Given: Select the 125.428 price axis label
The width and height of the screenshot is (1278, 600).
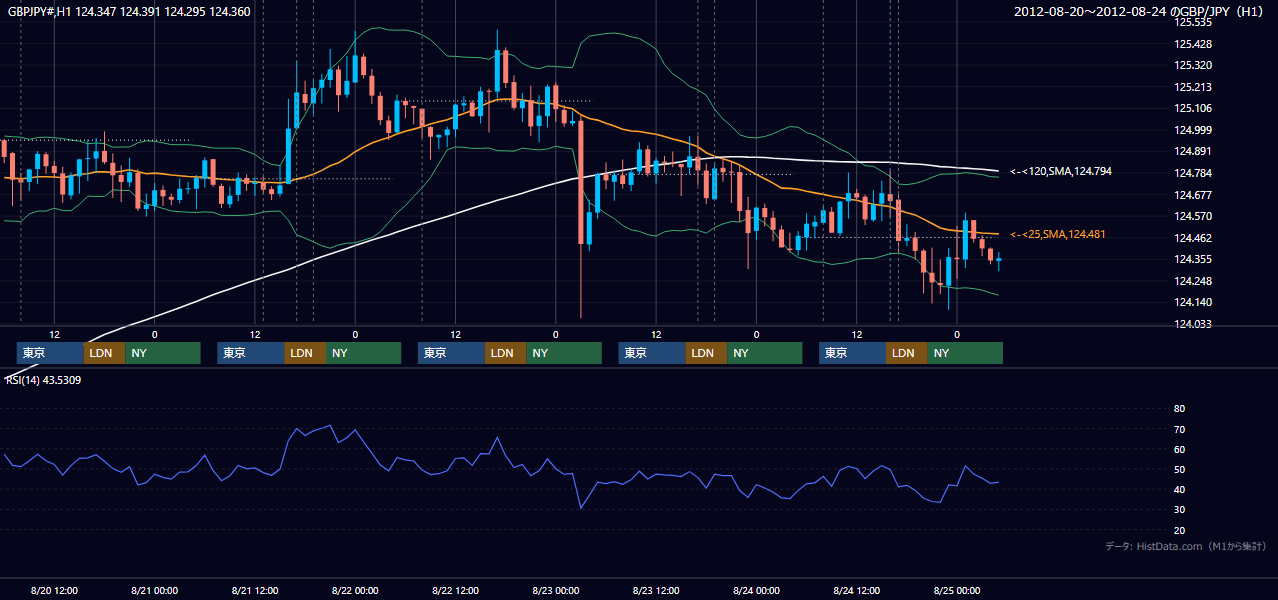Looking at the screenshot, I should click(x=1192, y=44).
